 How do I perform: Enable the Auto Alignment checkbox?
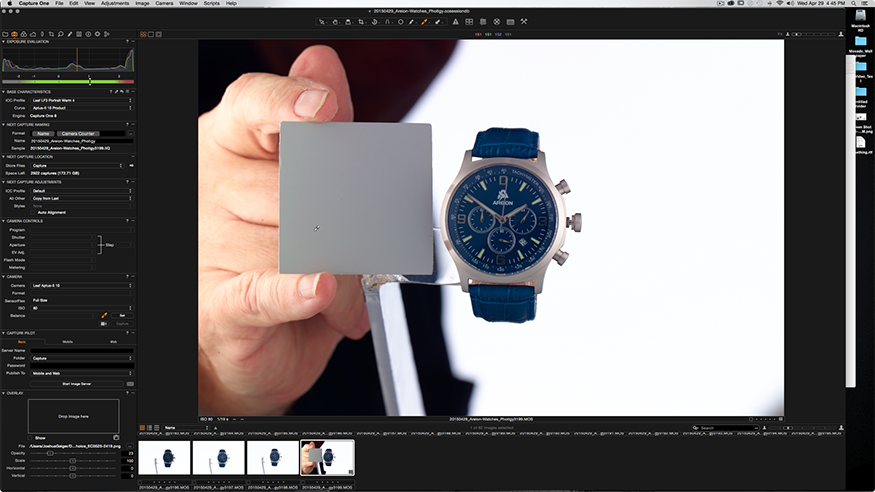coord(33,213)
